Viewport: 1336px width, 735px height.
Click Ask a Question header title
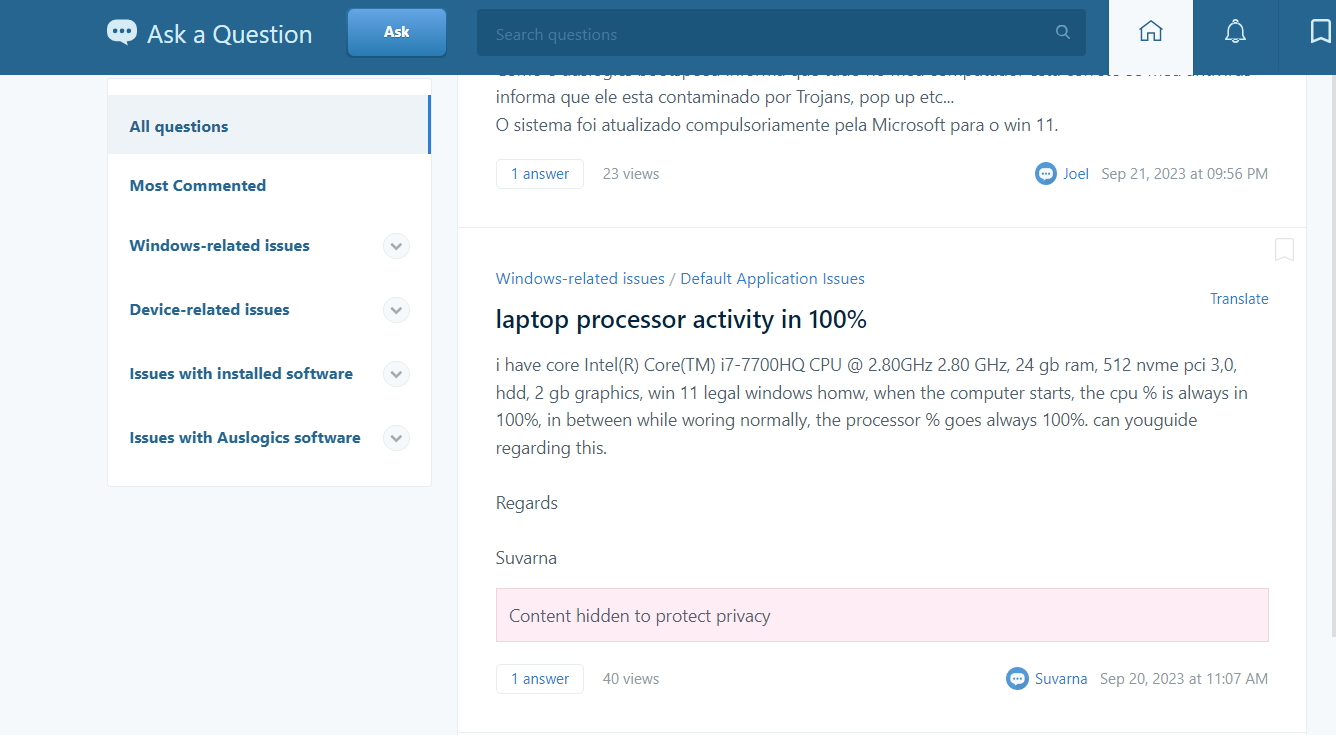coord(230,34)
